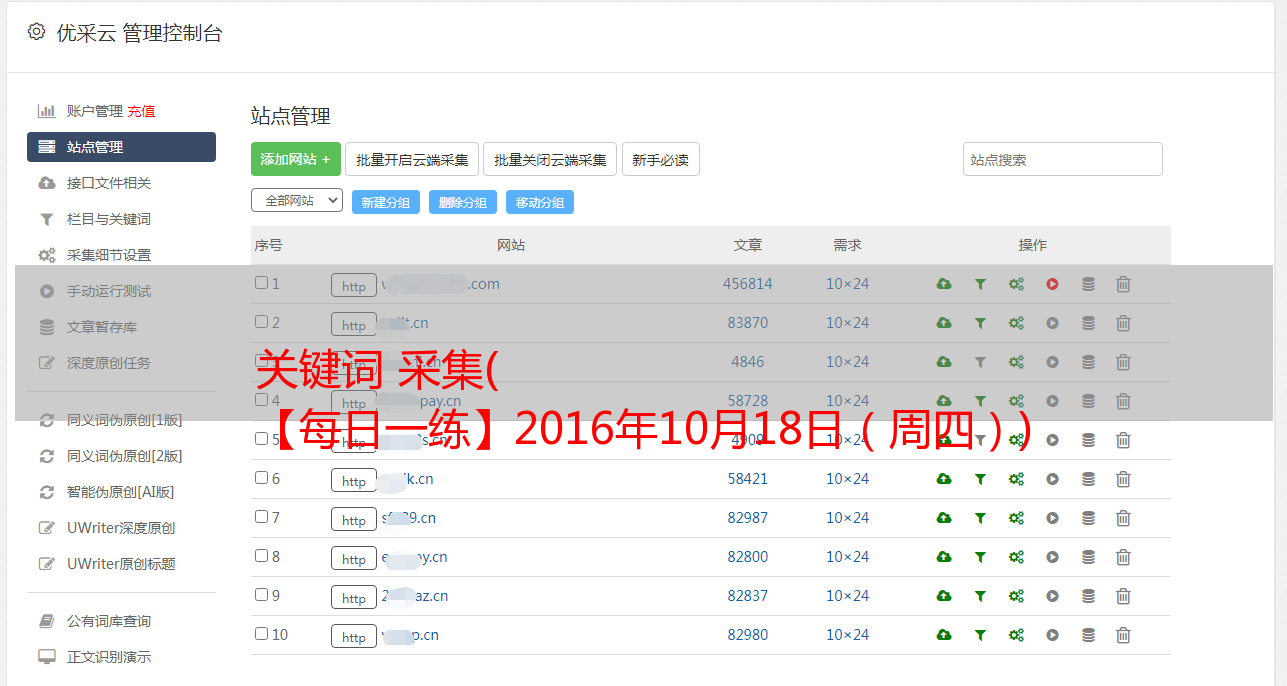1287x686 pixels.
Task: Delete row 6 using trash icon
Action: click(x=1123, y=479)
